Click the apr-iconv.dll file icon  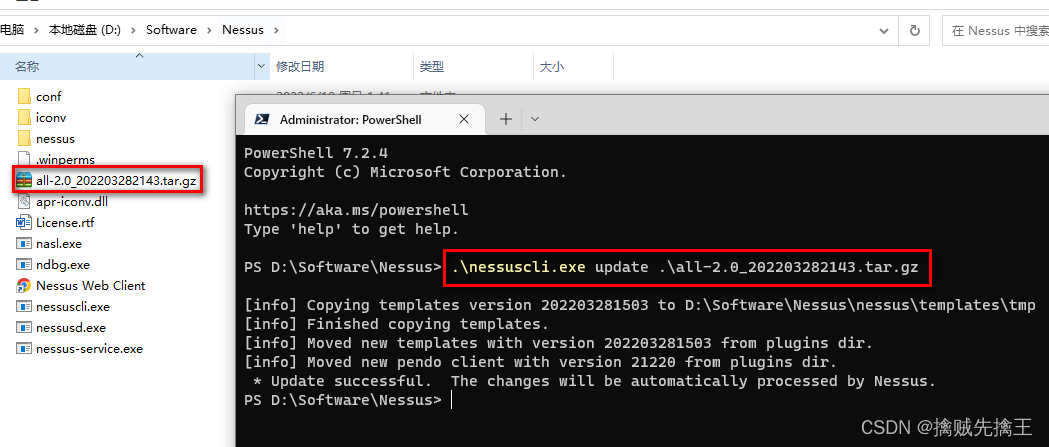click(24, 201)
